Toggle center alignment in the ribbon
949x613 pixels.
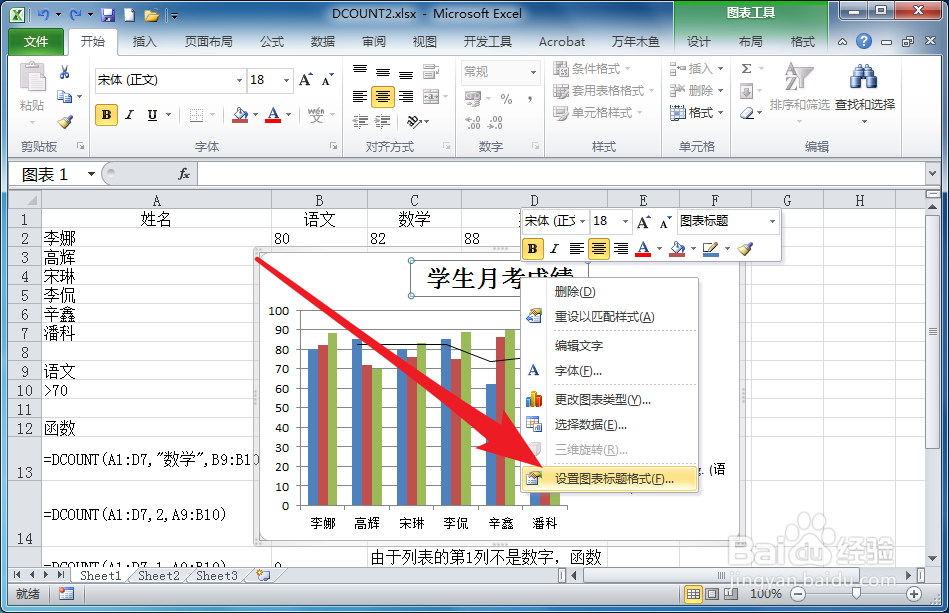[x=383, y=97]
